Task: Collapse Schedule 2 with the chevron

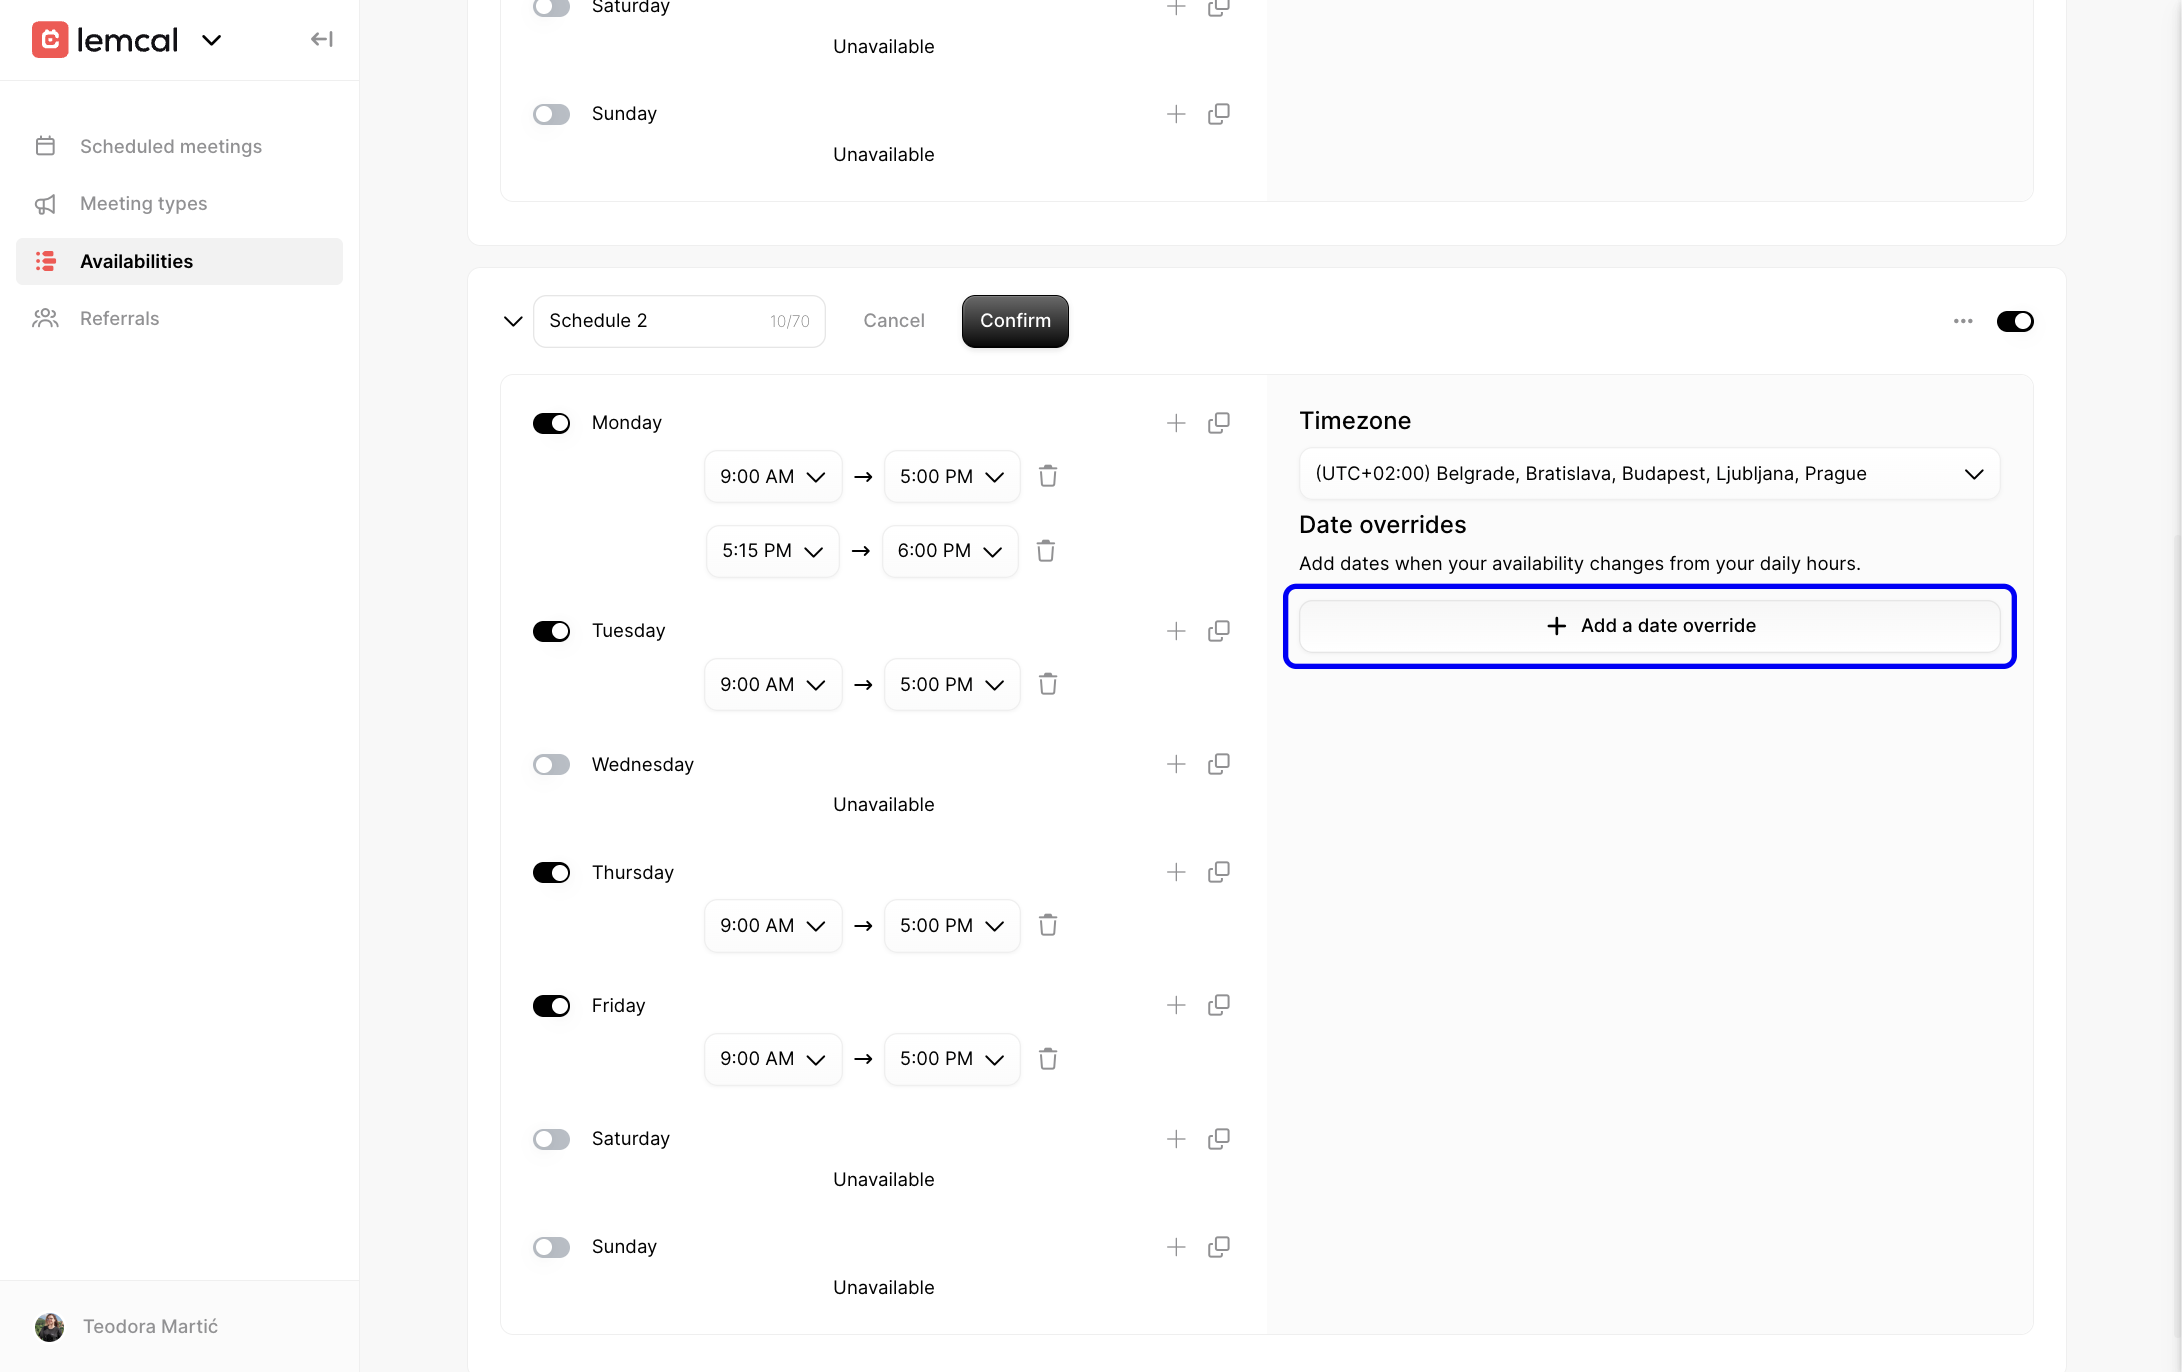Action: [x=513, y=321]
